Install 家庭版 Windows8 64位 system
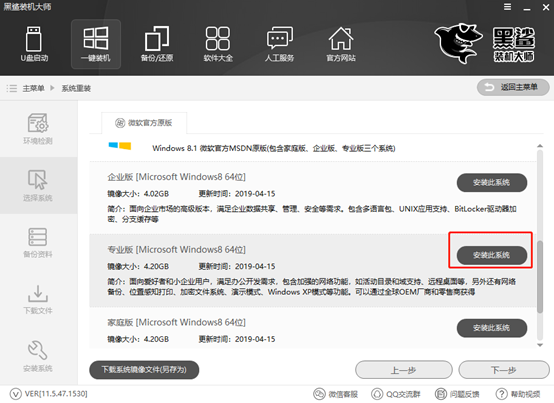This screenshot has width=554, height=403. tap(492, 328)
